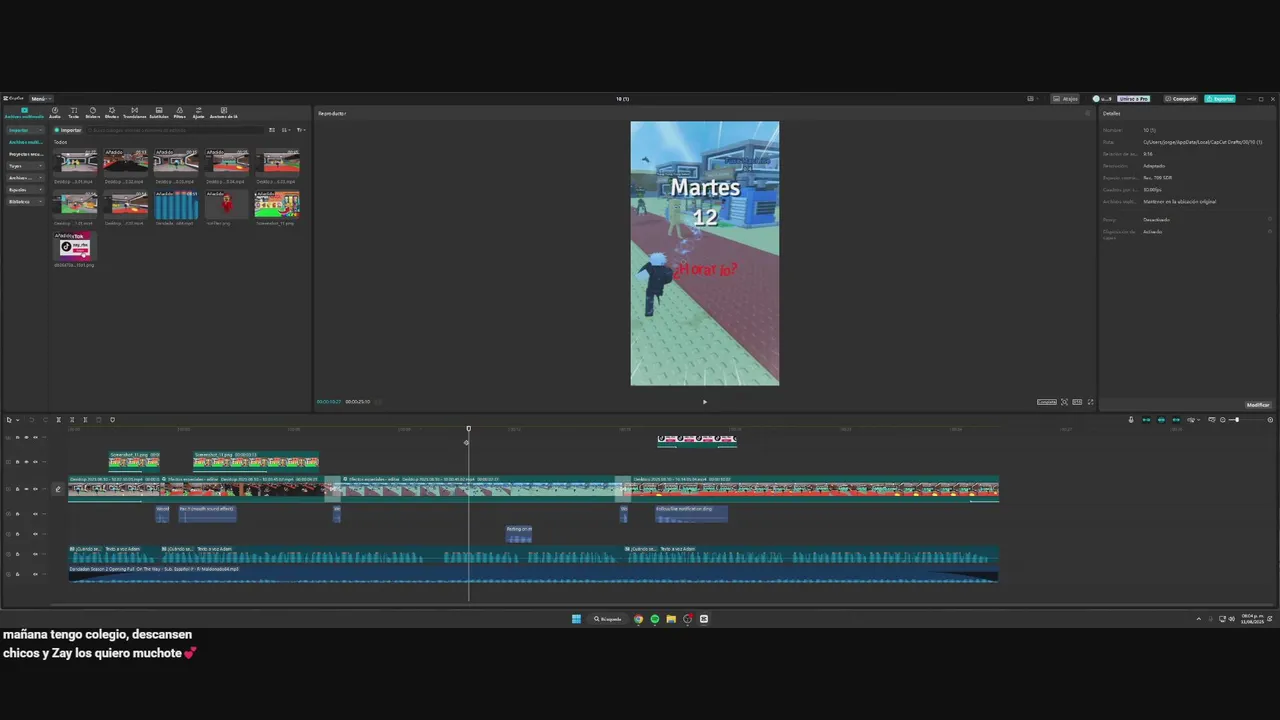Lock the main video track
The height and width of the screenshot is (720, 1280).
[x=17, y=489]
